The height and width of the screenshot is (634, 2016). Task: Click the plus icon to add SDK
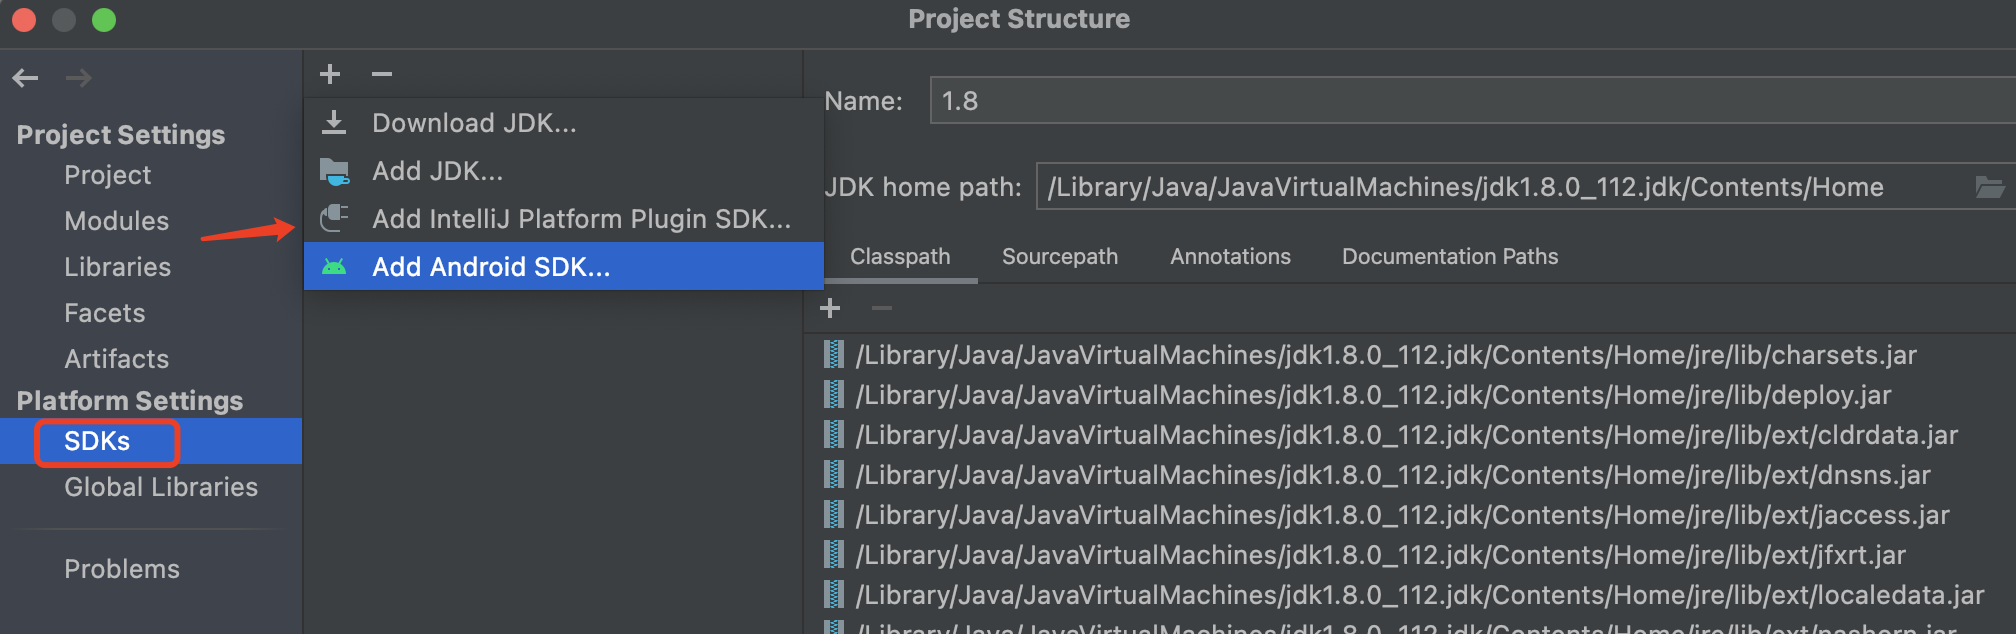[330, 75]
